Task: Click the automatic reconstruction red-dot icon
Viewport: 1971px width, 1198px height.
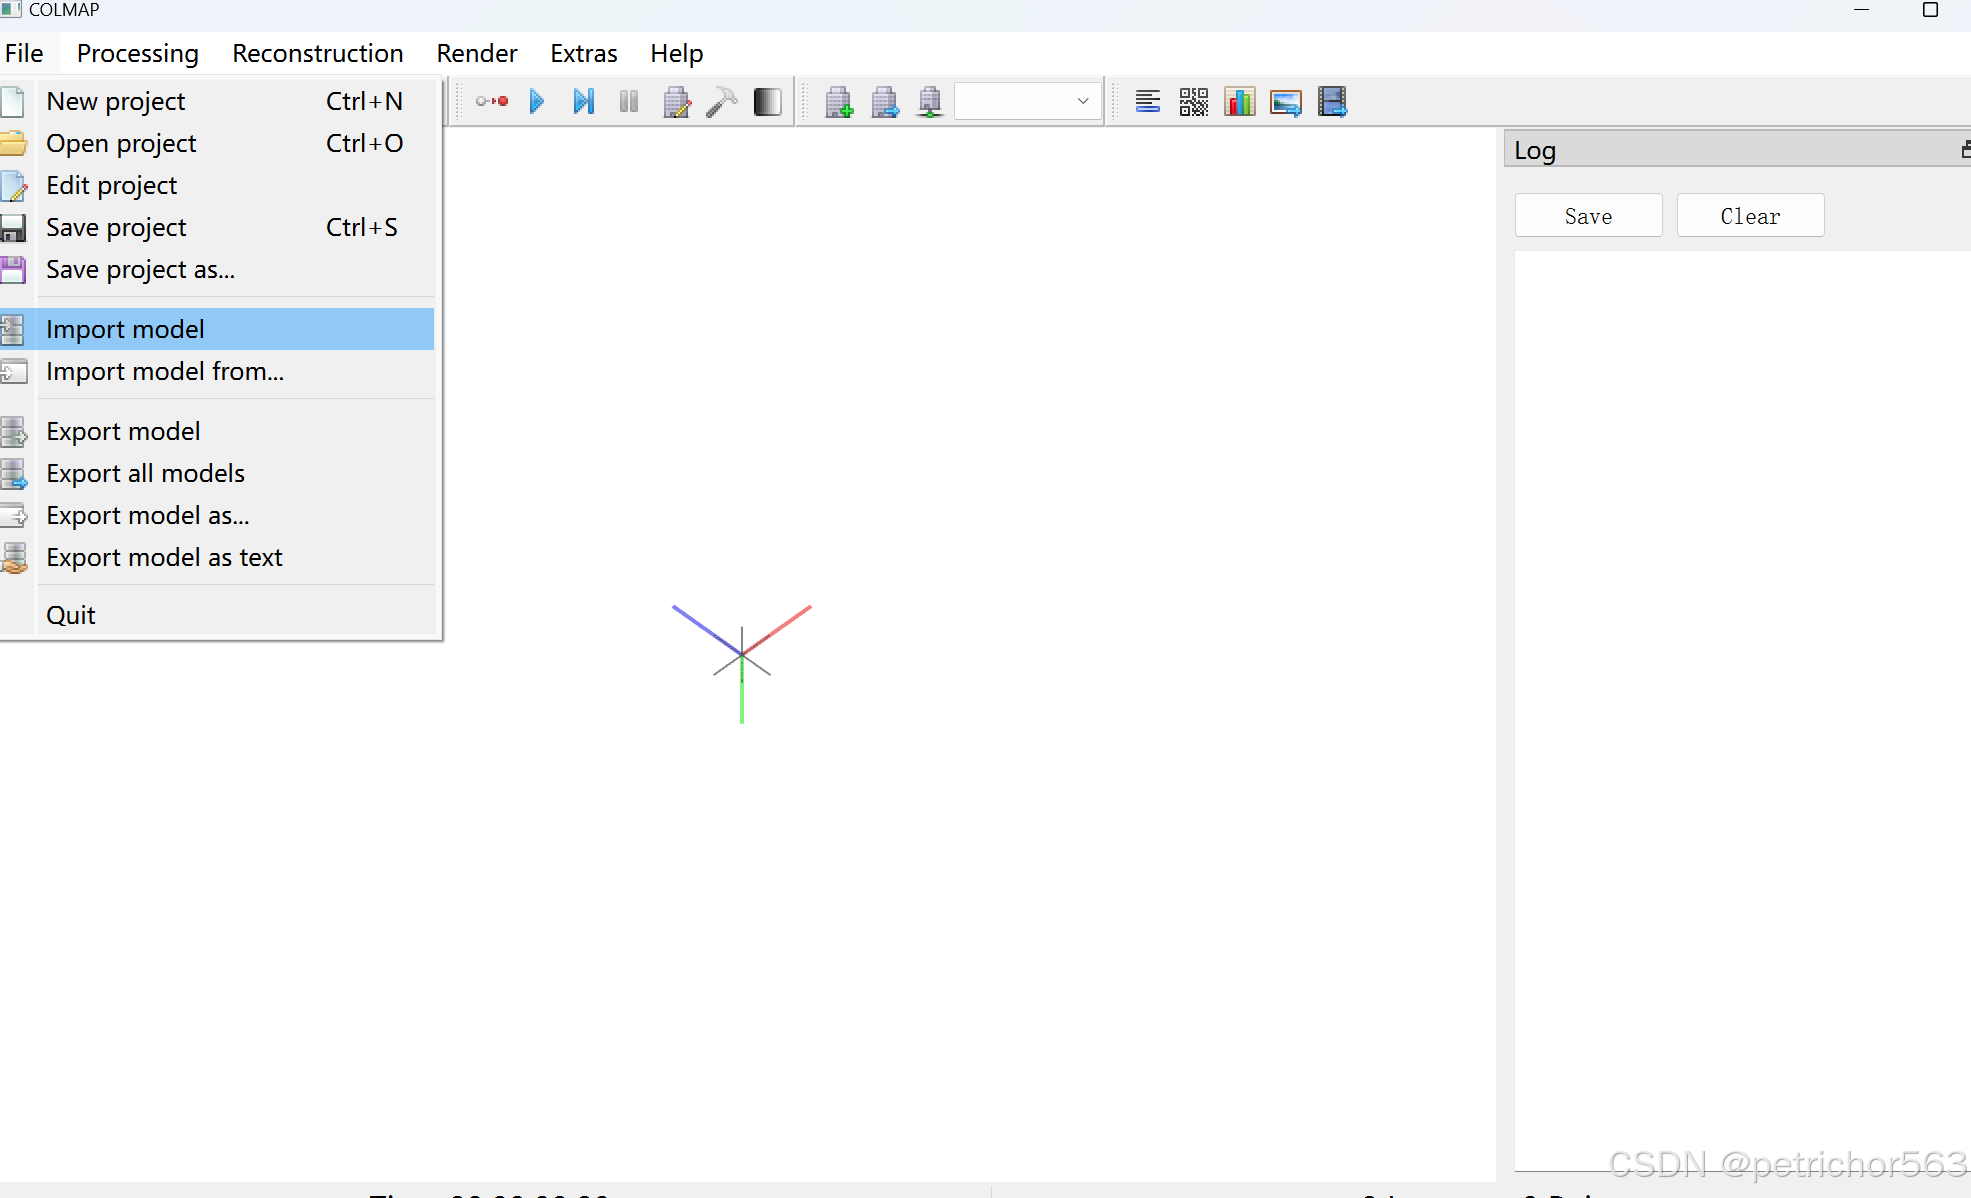Action: tap(491, 102)
